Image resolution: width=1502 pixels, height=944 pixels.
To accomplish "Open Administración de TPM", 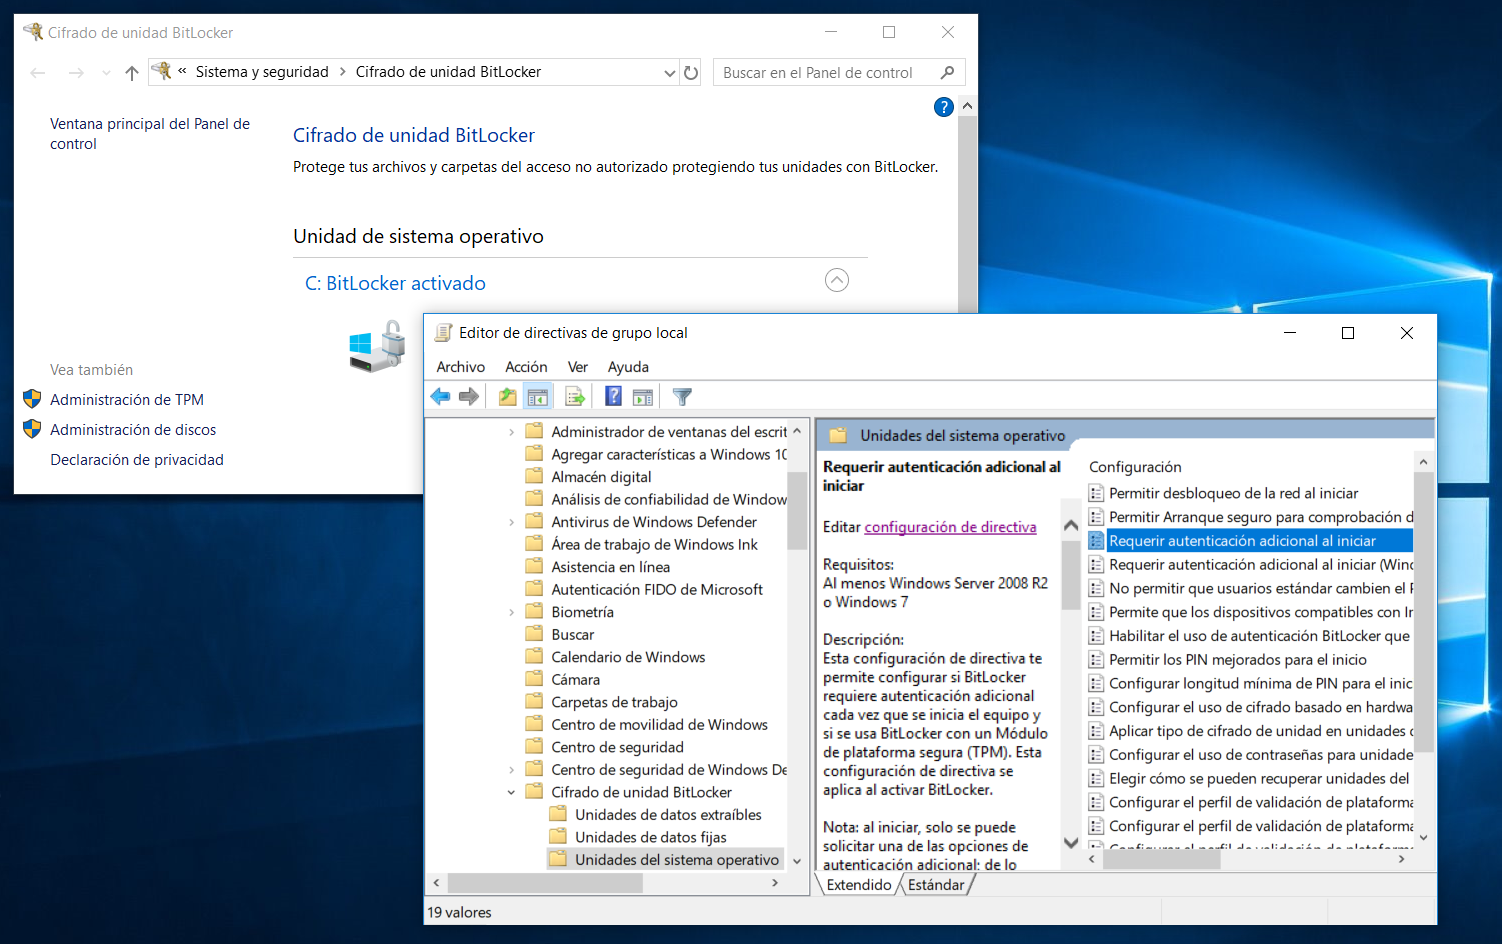I will (x=126, y=399).
